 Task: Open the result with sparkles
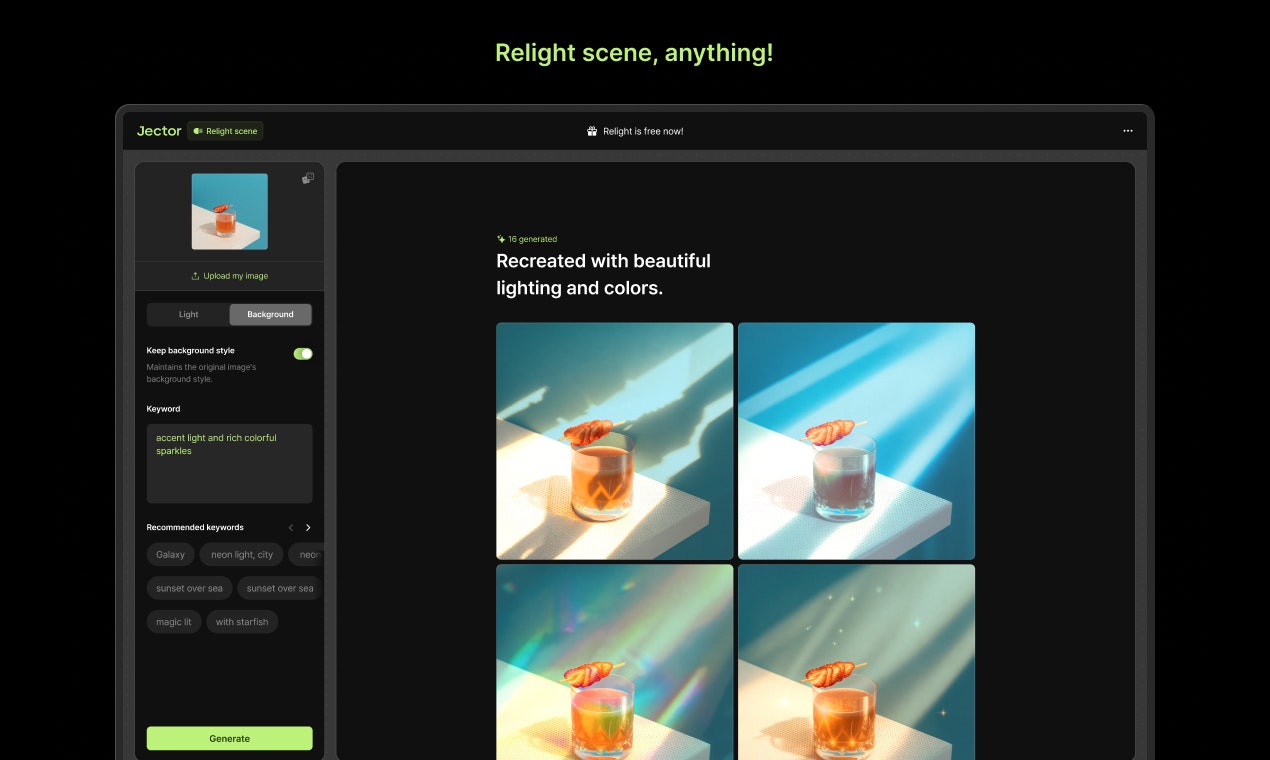(x=856, y=662)
